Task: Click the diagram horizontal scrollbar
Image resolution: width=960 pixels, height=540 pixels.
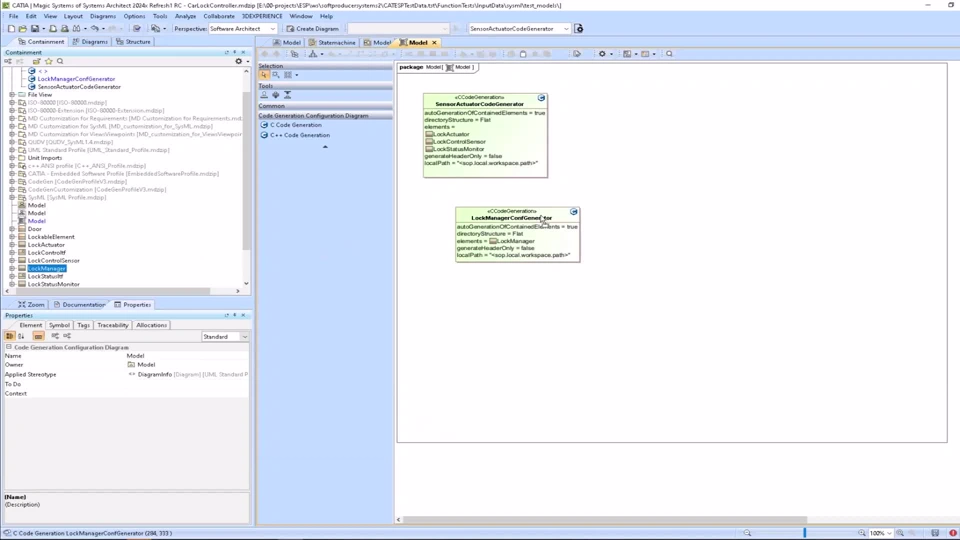Action: [604, 520]
